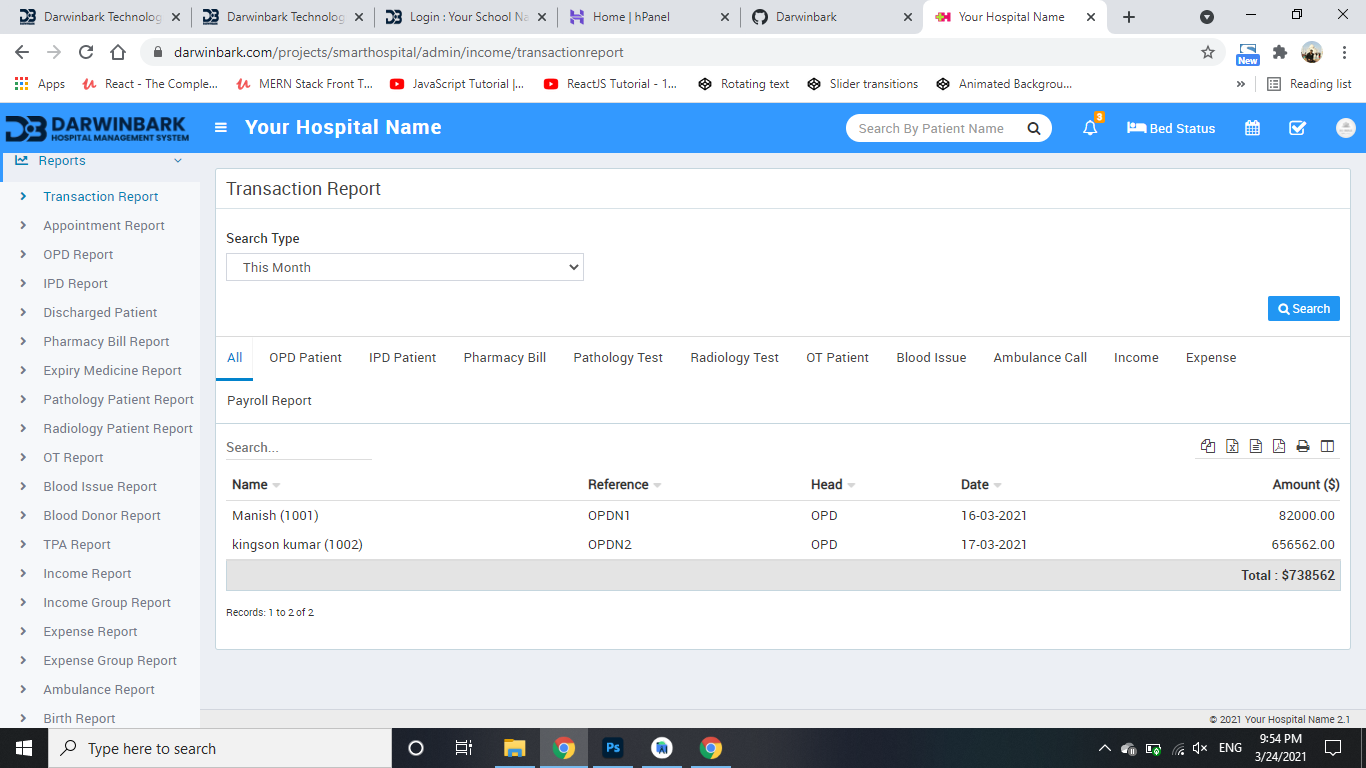Copy table data with the copy icon
This screenshot has height=768, width=1366.
point(1208,447)
